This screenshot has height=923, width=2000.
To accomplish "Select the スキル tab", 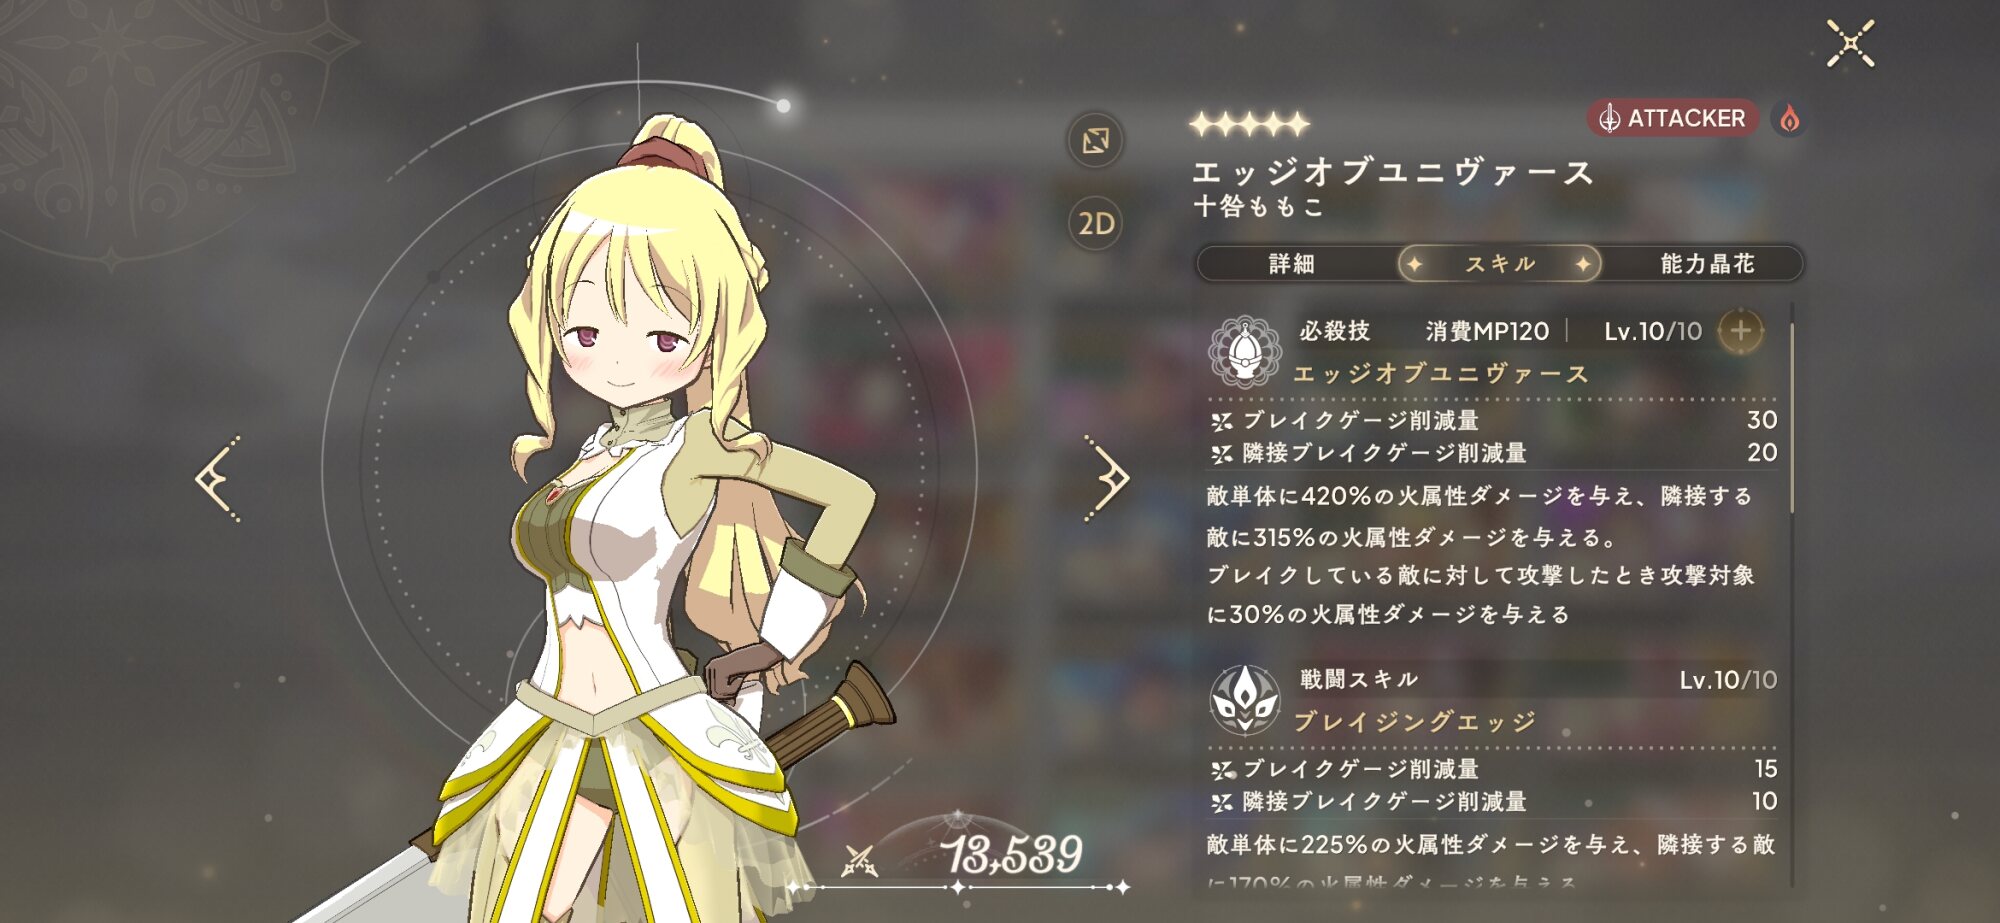I will 1499,264.
